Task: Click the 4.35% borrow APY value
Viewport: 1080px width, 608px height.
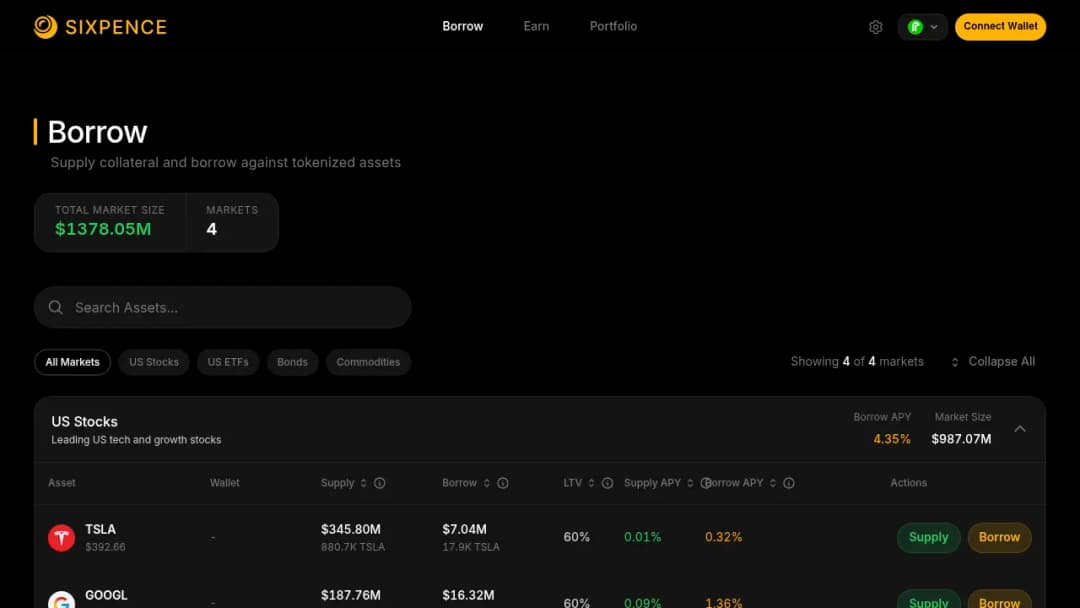Action: (x=892, y=439)
